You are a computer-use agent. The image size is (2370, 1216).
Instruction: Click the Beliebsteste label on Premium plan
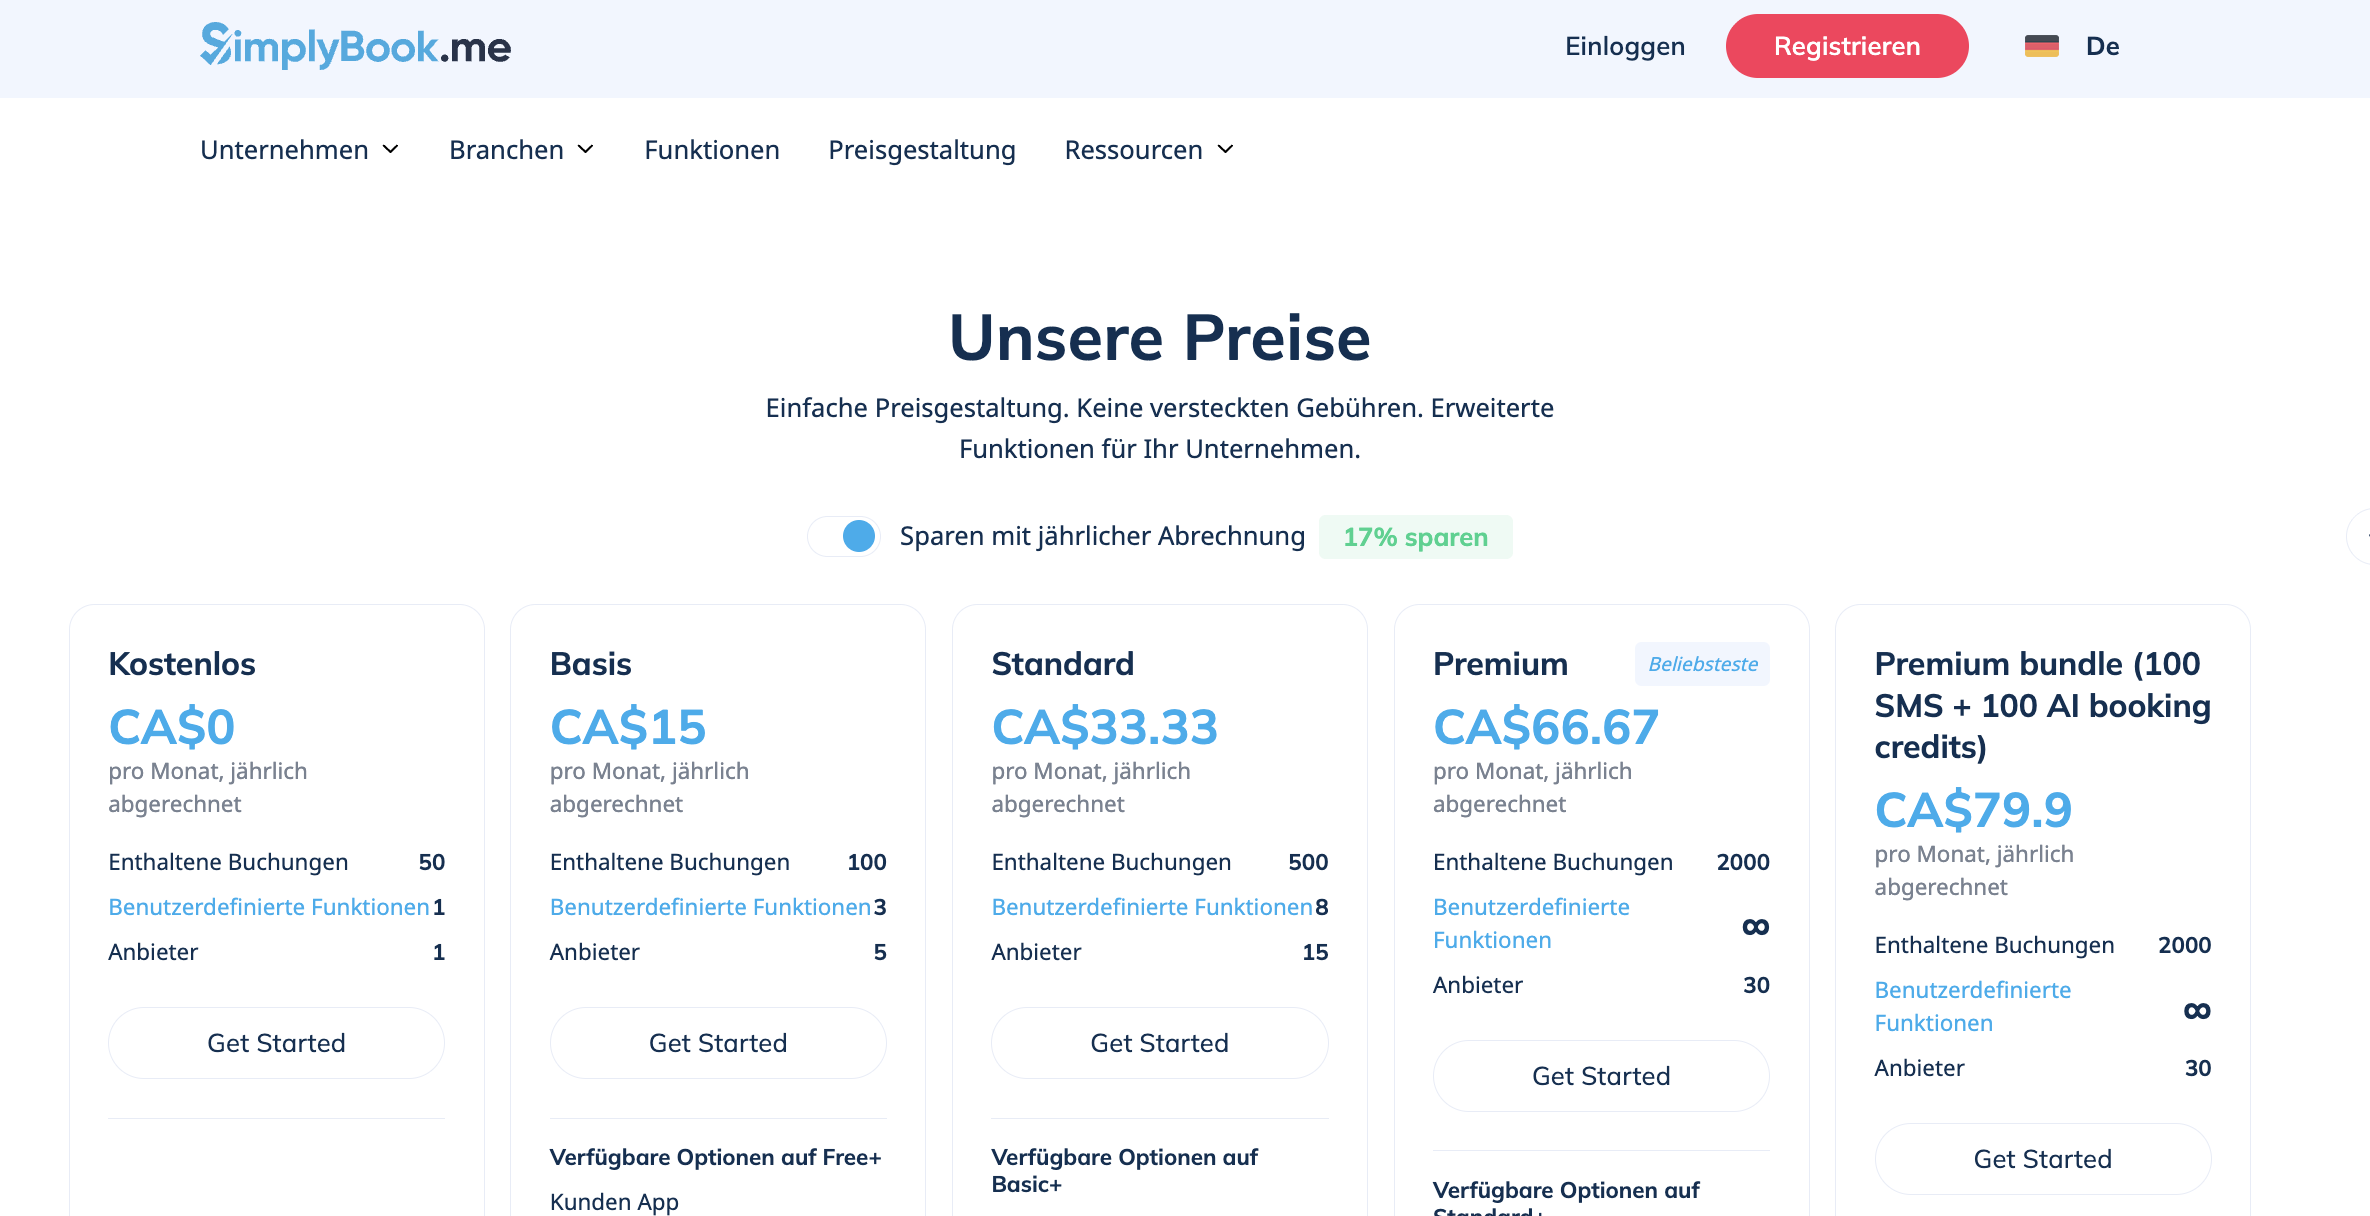(x=1702, y=663)
